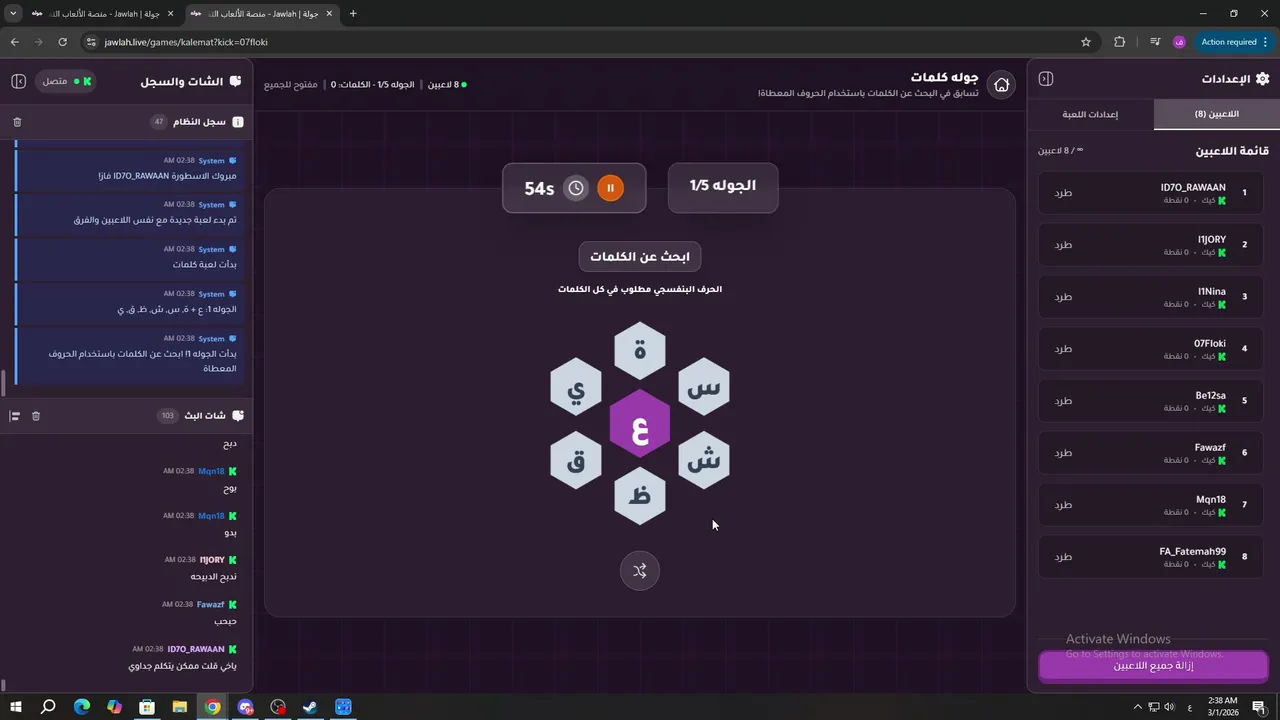
Task: Open Steam from the taskbar
Action: pos(311,707)
